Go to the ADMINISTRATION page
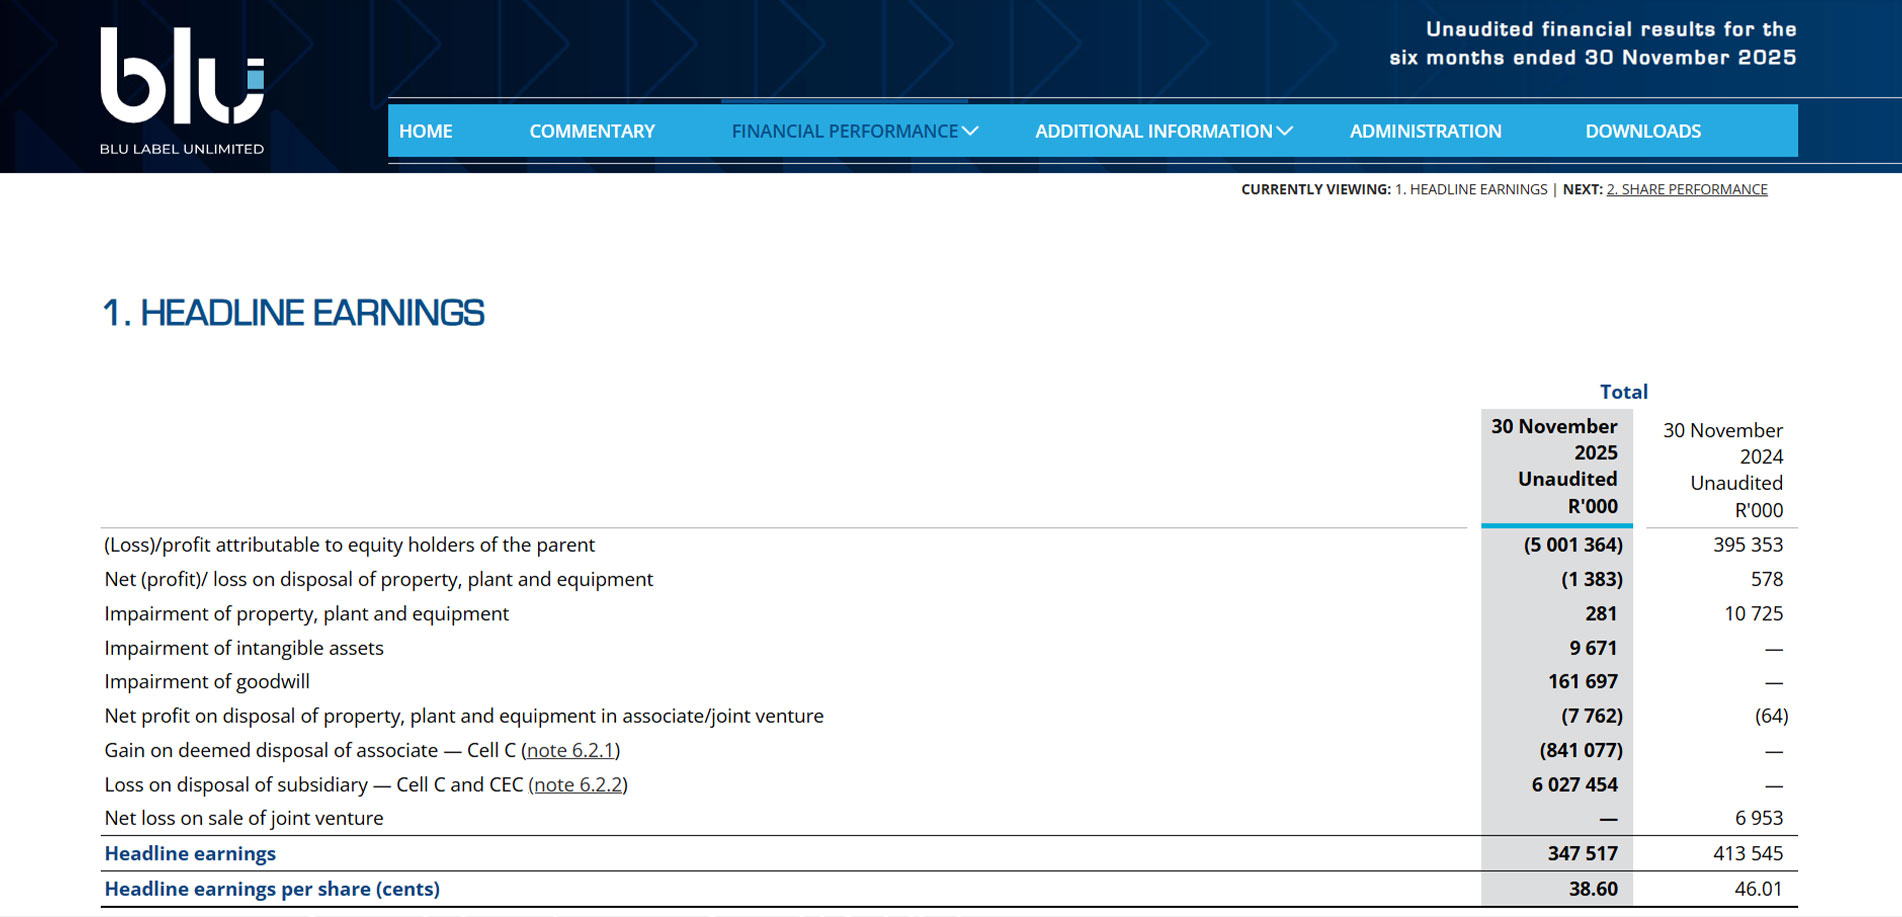Viewport: 1902px width, 917px height. click(1426, 131)
